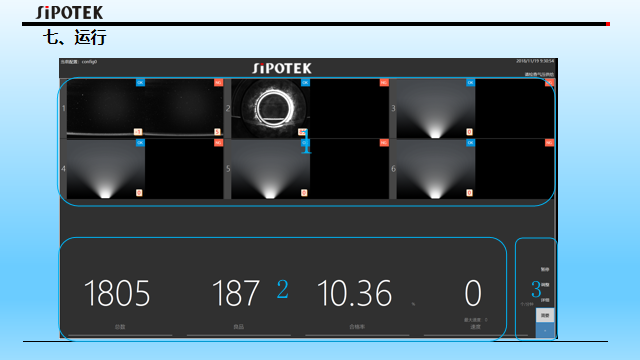640x360 pixels.
Task: Click the 调整 adjust menu entry
Action: 545,285
